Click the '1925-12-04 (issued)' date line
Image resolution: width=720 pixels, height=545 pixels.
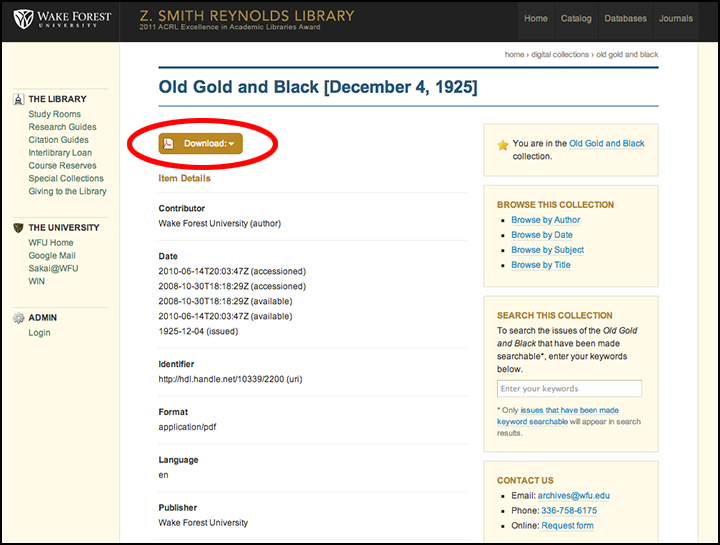pyautogui.click(x=198, y=331)
